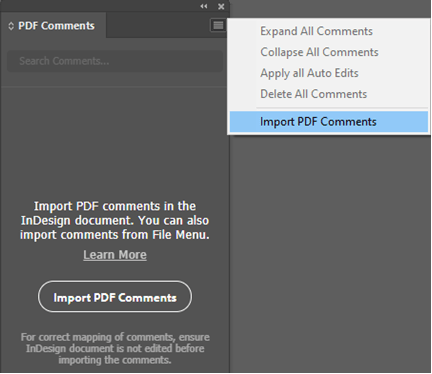Screen dimensions: 432x374
Task: Open the PDF Comments panel flyout menu icon
Action: (x=218, y=25)
